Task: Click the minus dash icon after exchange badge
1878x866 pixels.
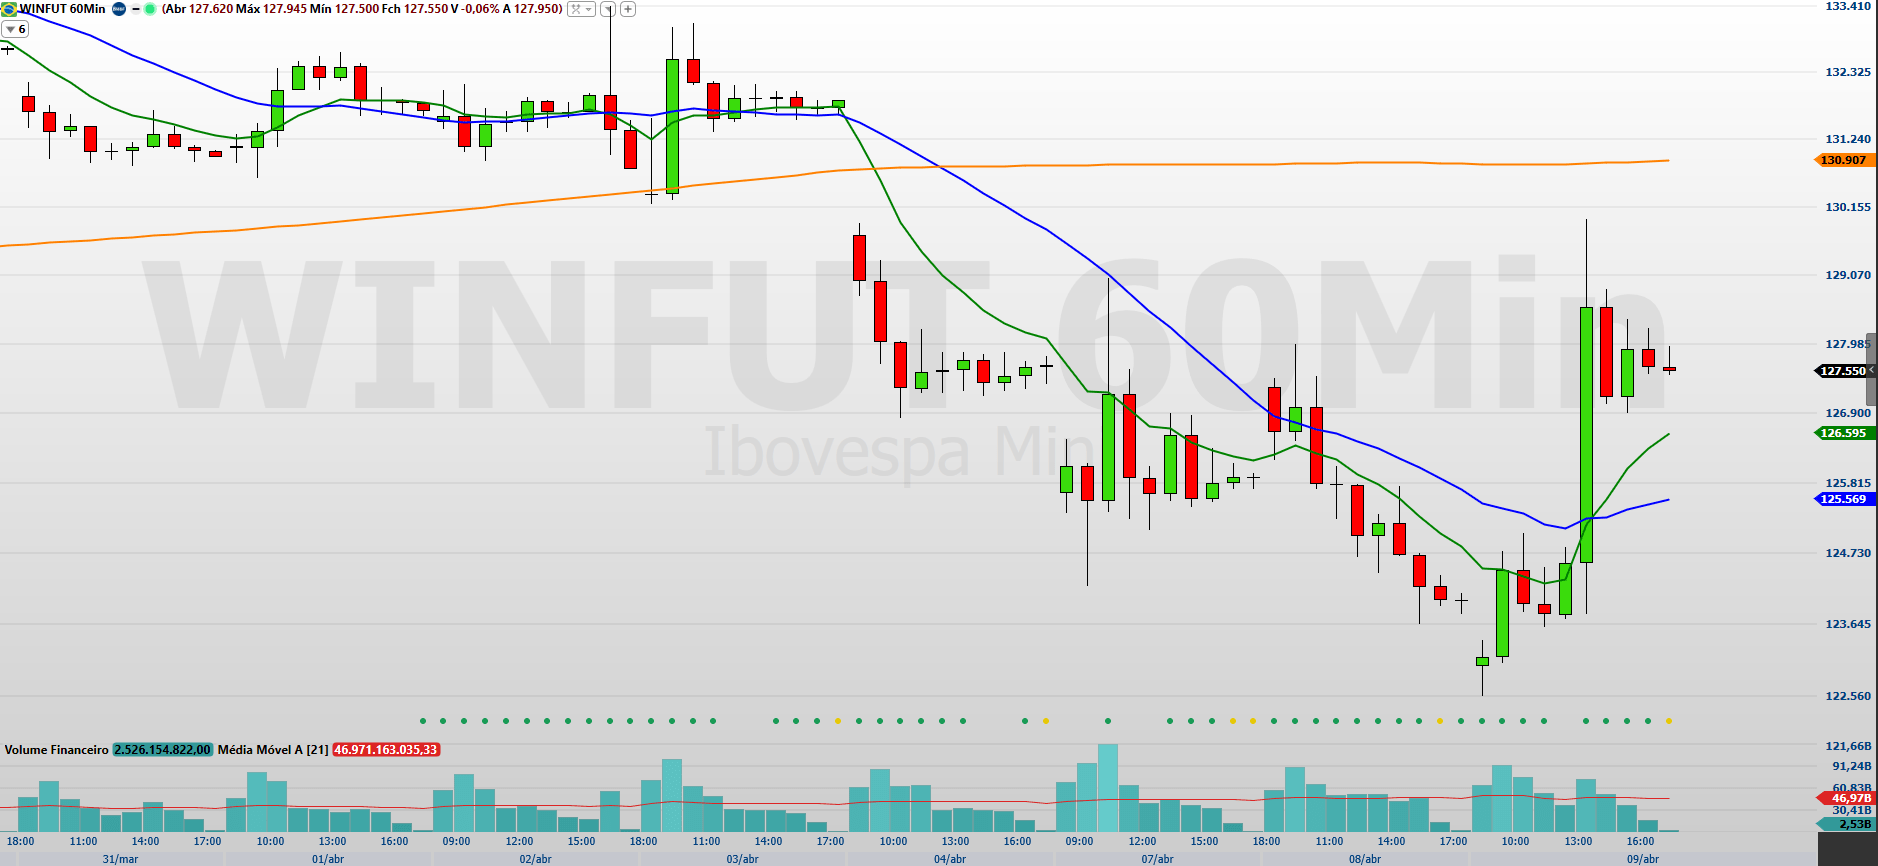Action: coord(135,9)
